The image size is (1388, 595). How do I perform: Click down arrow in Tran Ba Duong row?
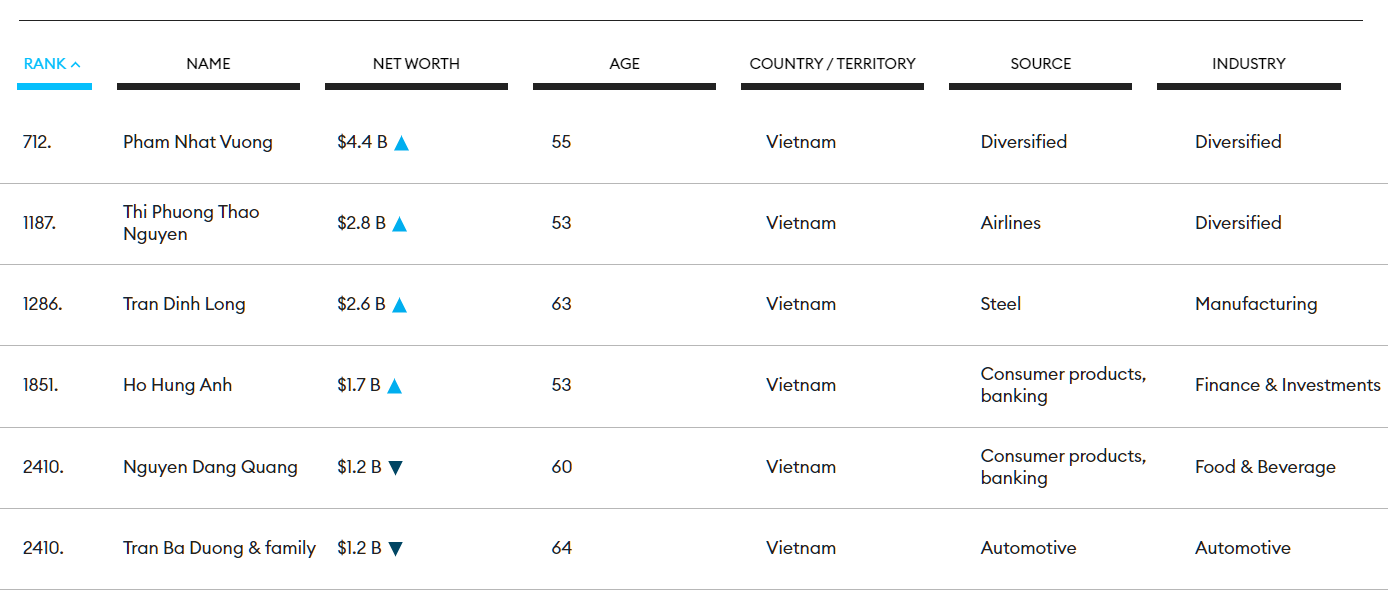tap(396, 549)
